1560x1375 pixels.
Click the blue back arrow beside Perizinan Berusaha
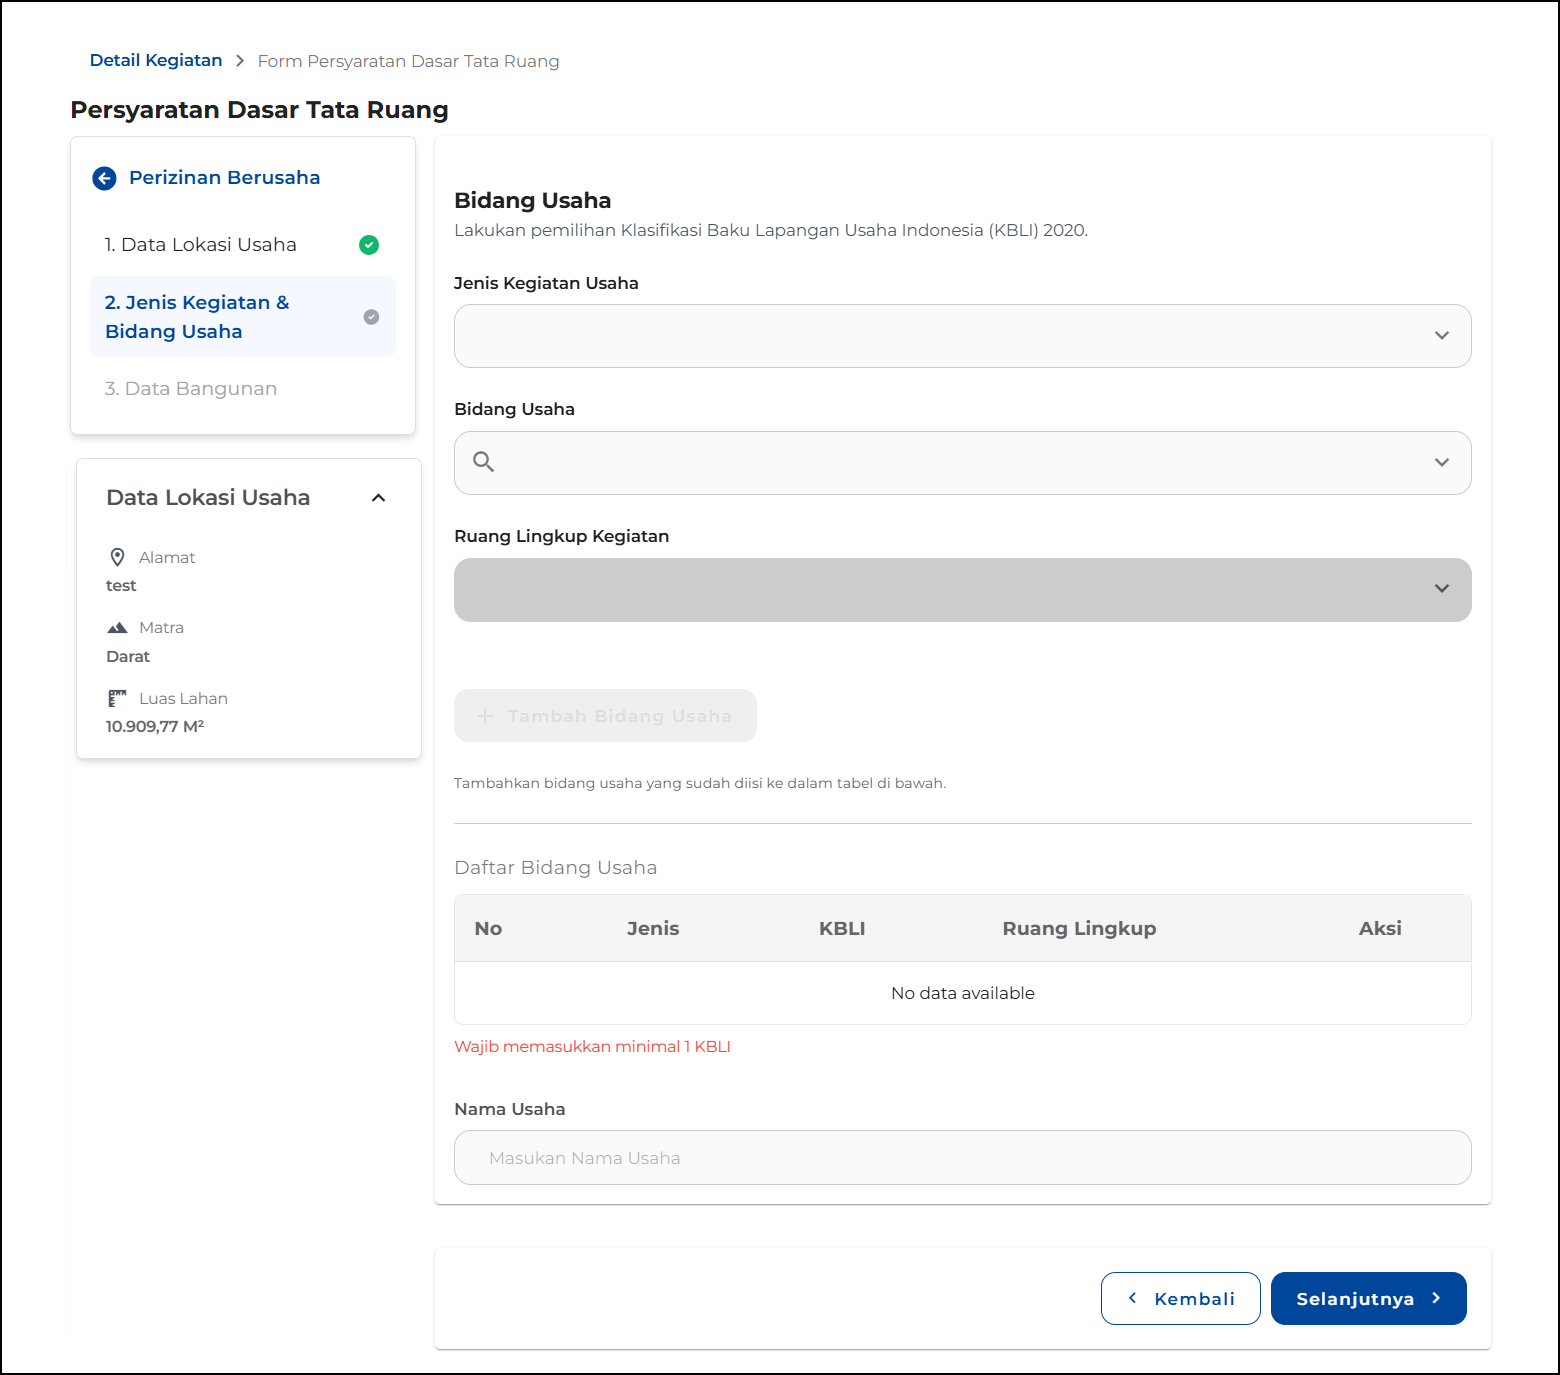[x=104, y=178]
